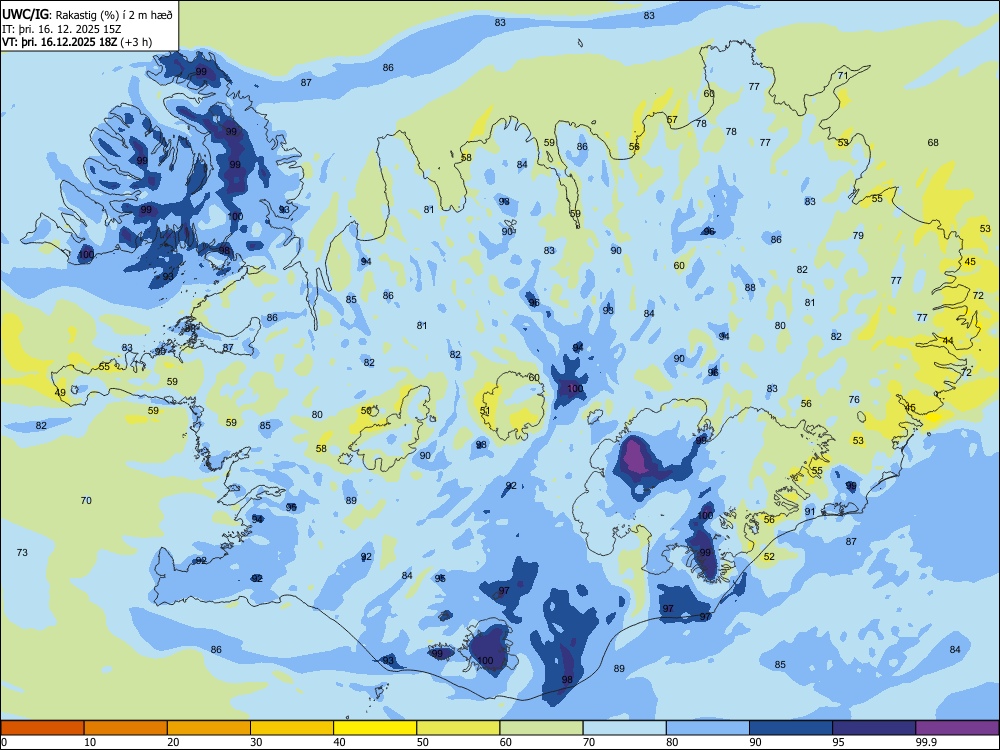Click the light blue 70–80 legend swatch
The image size is (1000, 750).
(x=624, y=728)
